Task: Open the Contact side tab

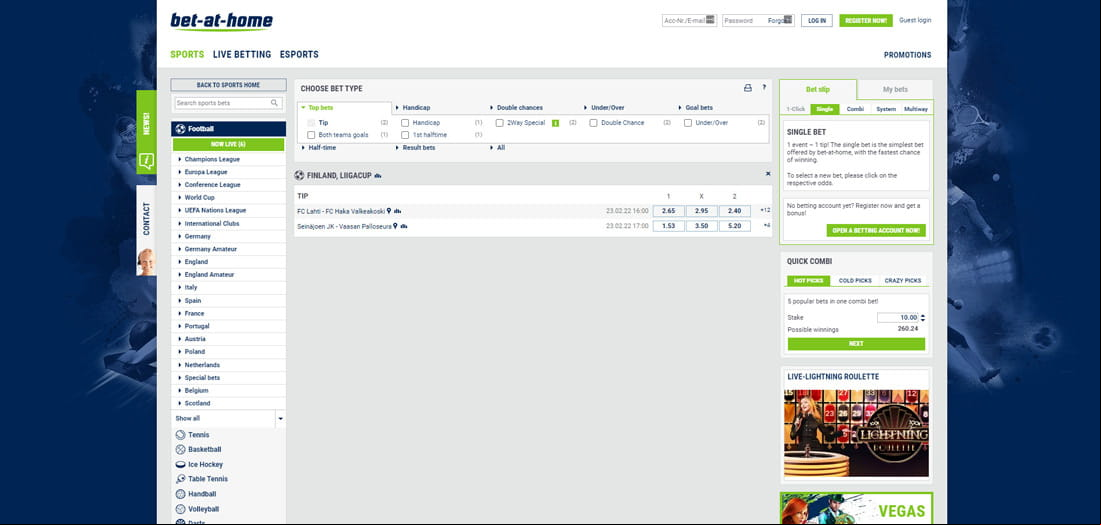Action: (146, 231)
